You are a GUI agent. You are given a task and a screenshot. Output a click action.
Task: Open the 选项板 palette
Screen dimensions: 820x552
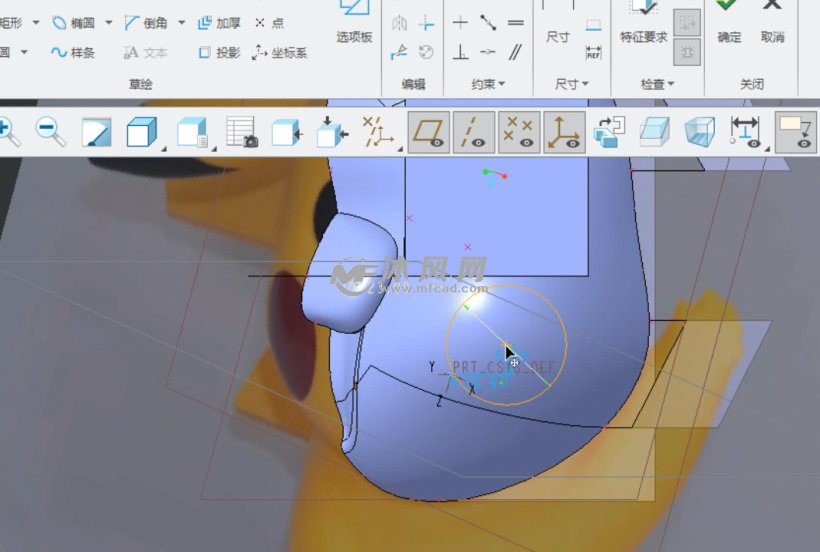click(354, 21)
